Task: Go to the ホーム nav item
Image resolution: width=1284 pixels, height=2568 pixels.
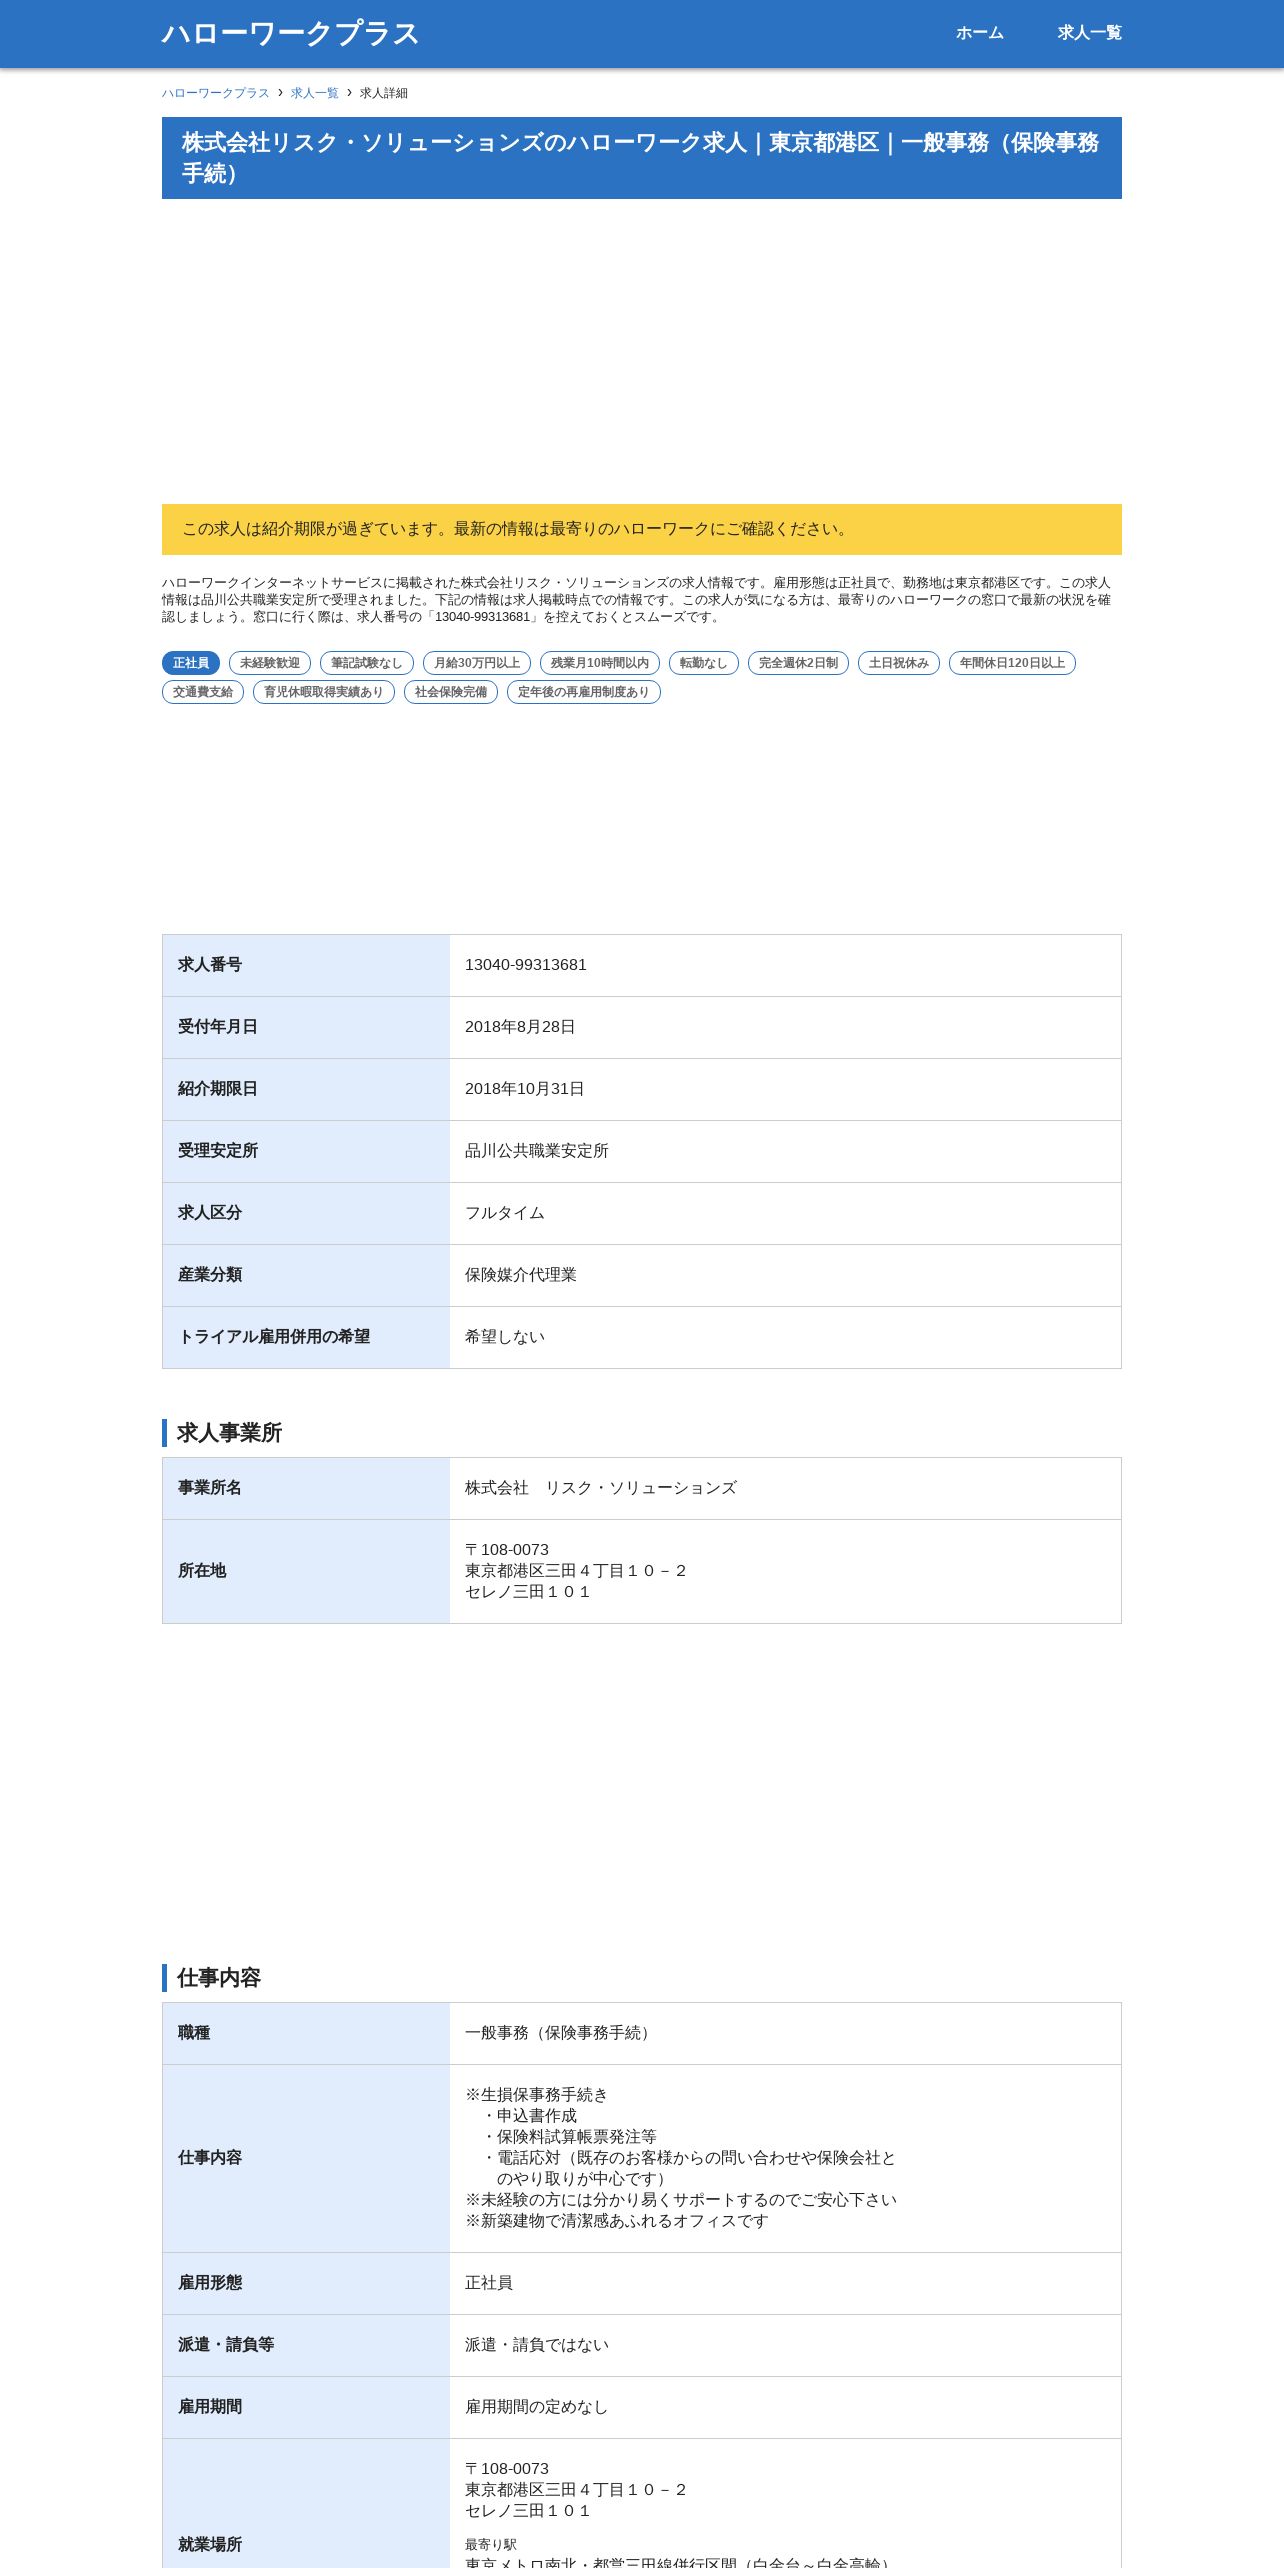Action: [979, 33]
